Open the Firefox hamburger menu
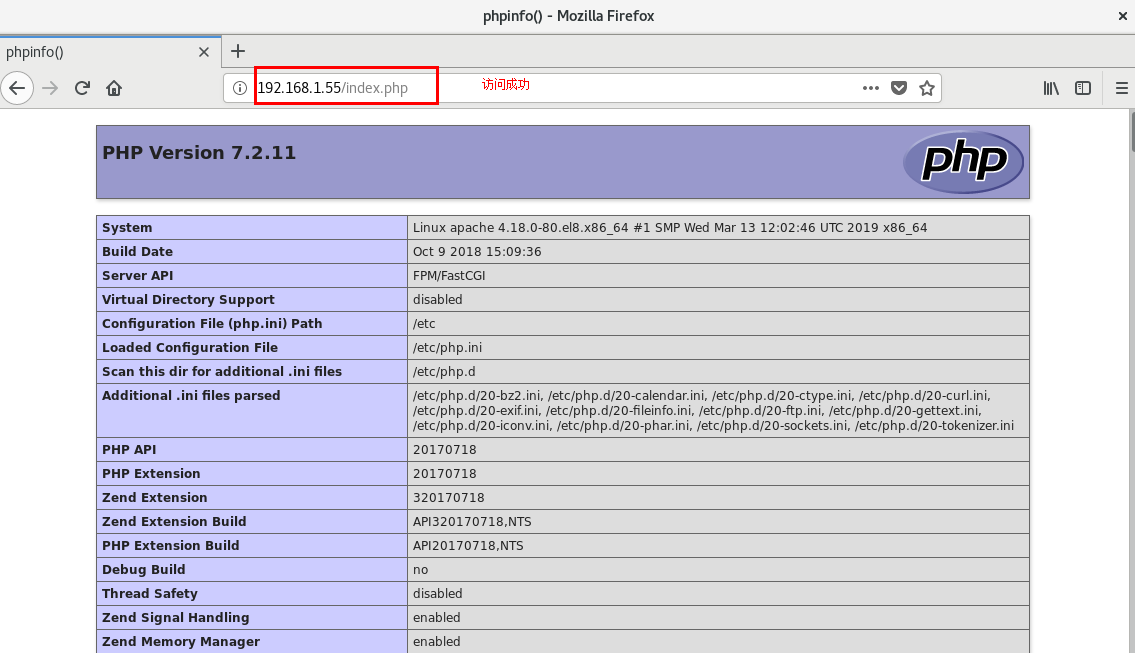This screenshot has height=653, width=1135. pos(1121,88)
